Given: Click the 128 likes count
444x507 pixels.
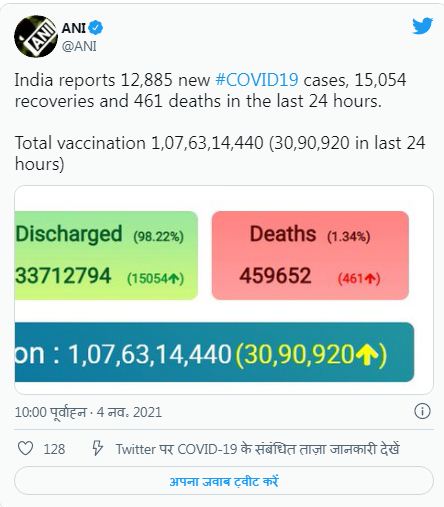Looking at the screenshot, I should (54, 449).
